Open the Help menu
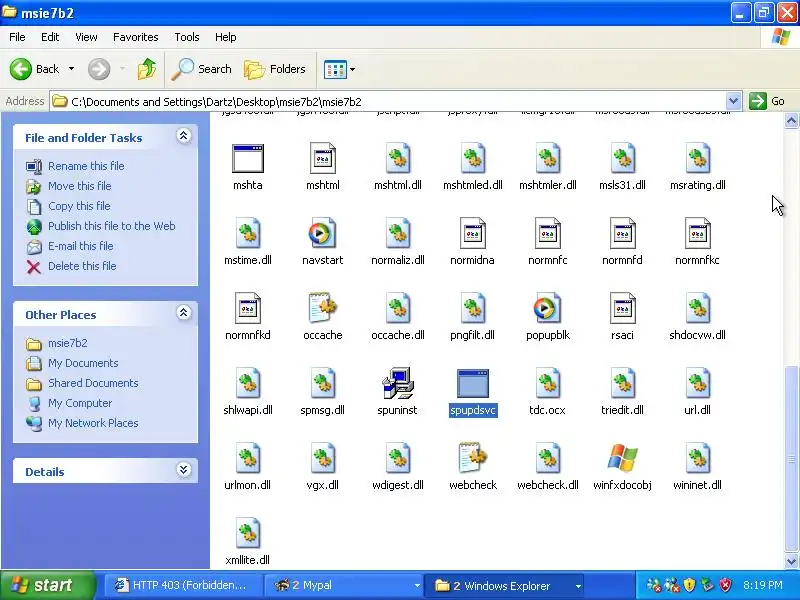 coord(226,37)
